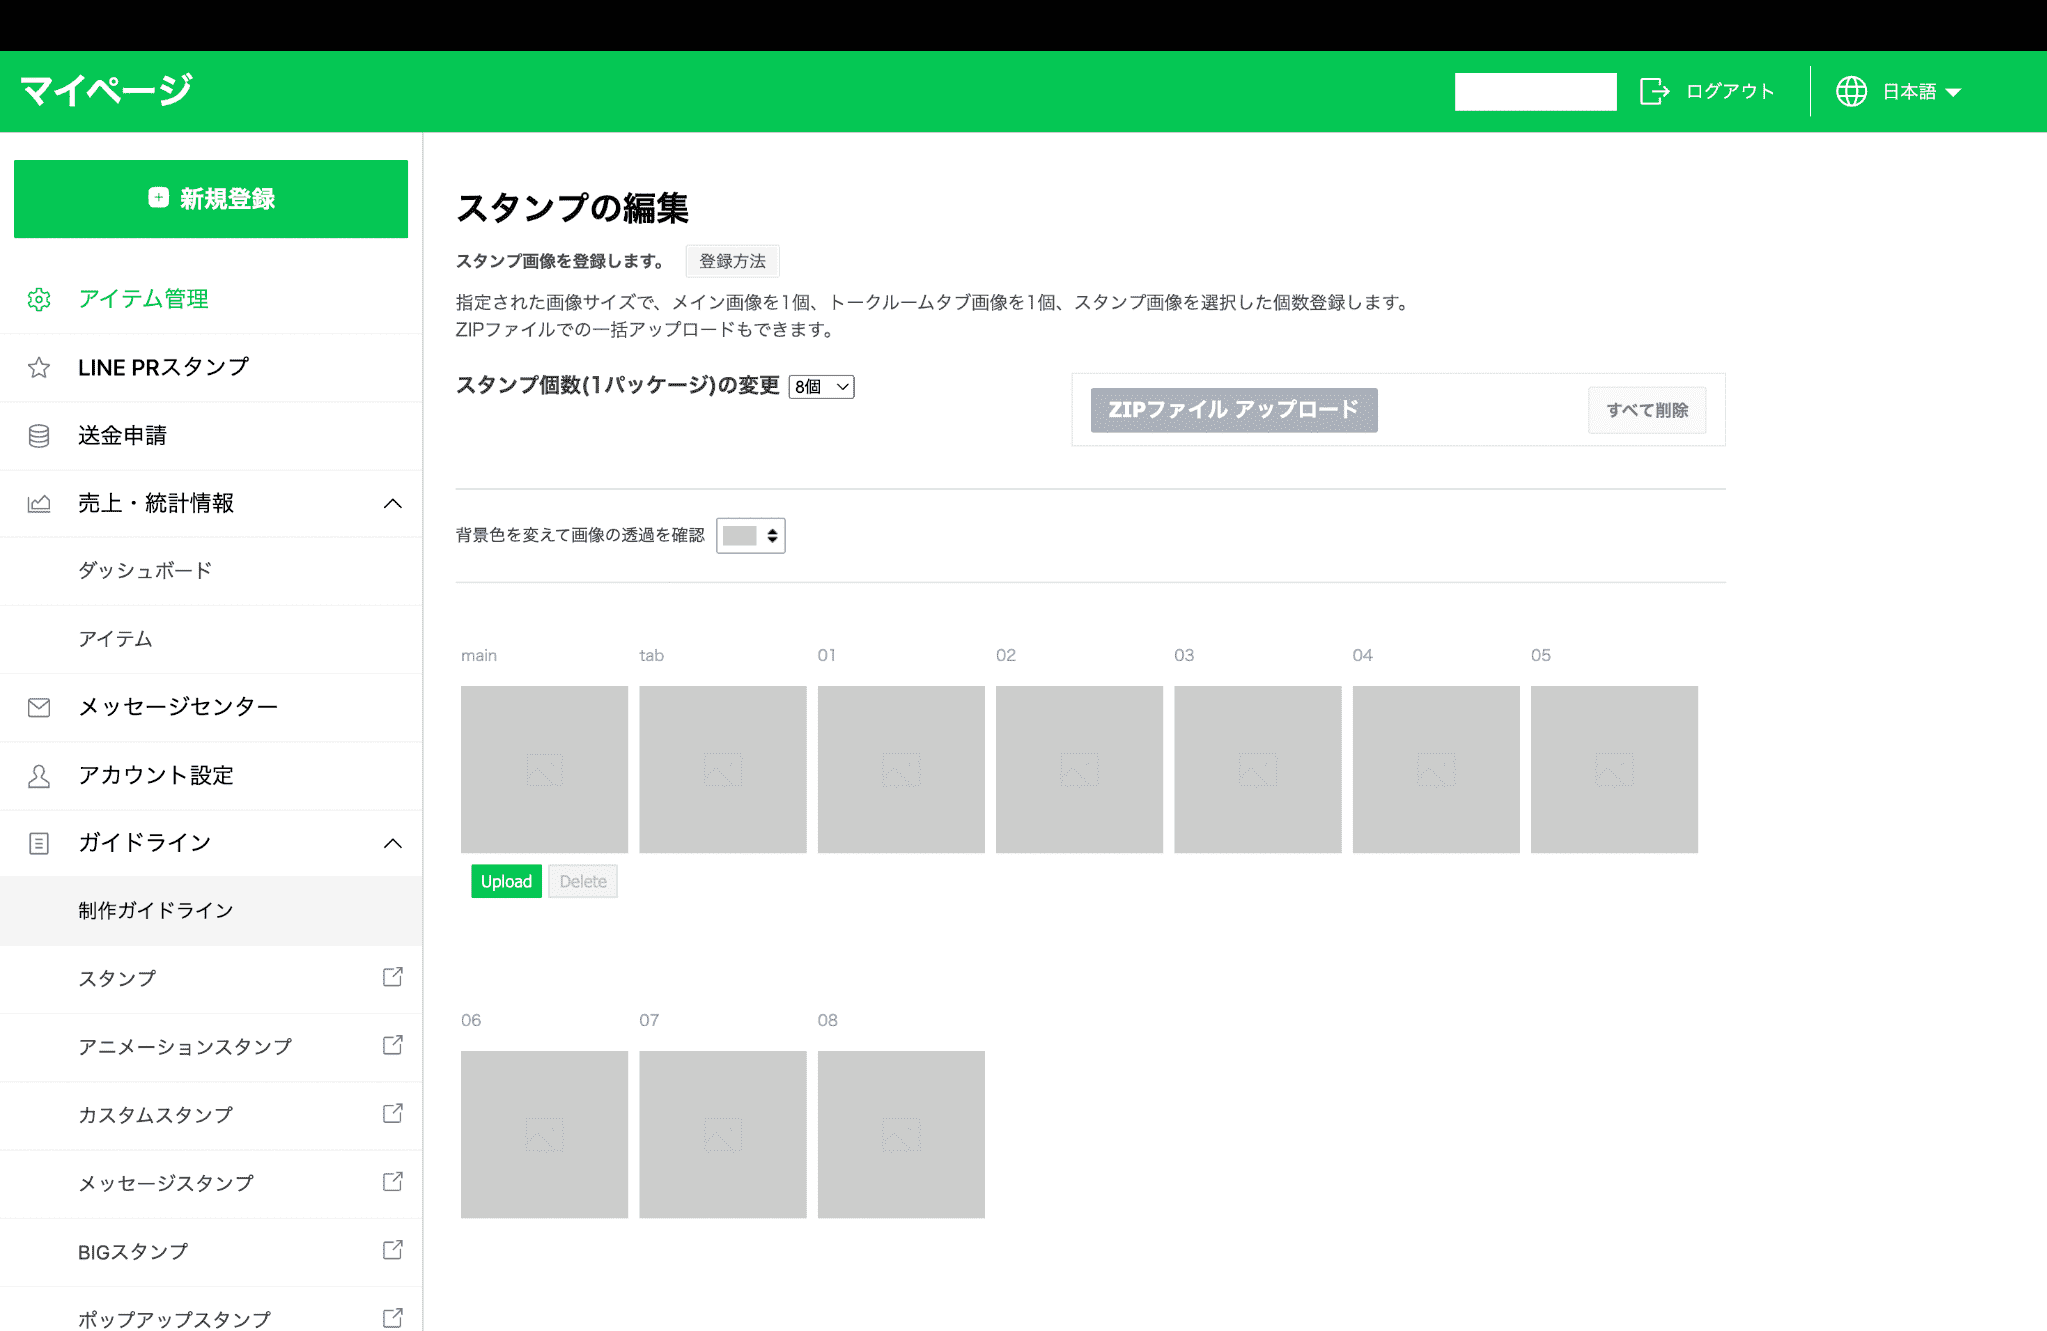Click the coin stack icon beside 送金申請

coord(39,436)
